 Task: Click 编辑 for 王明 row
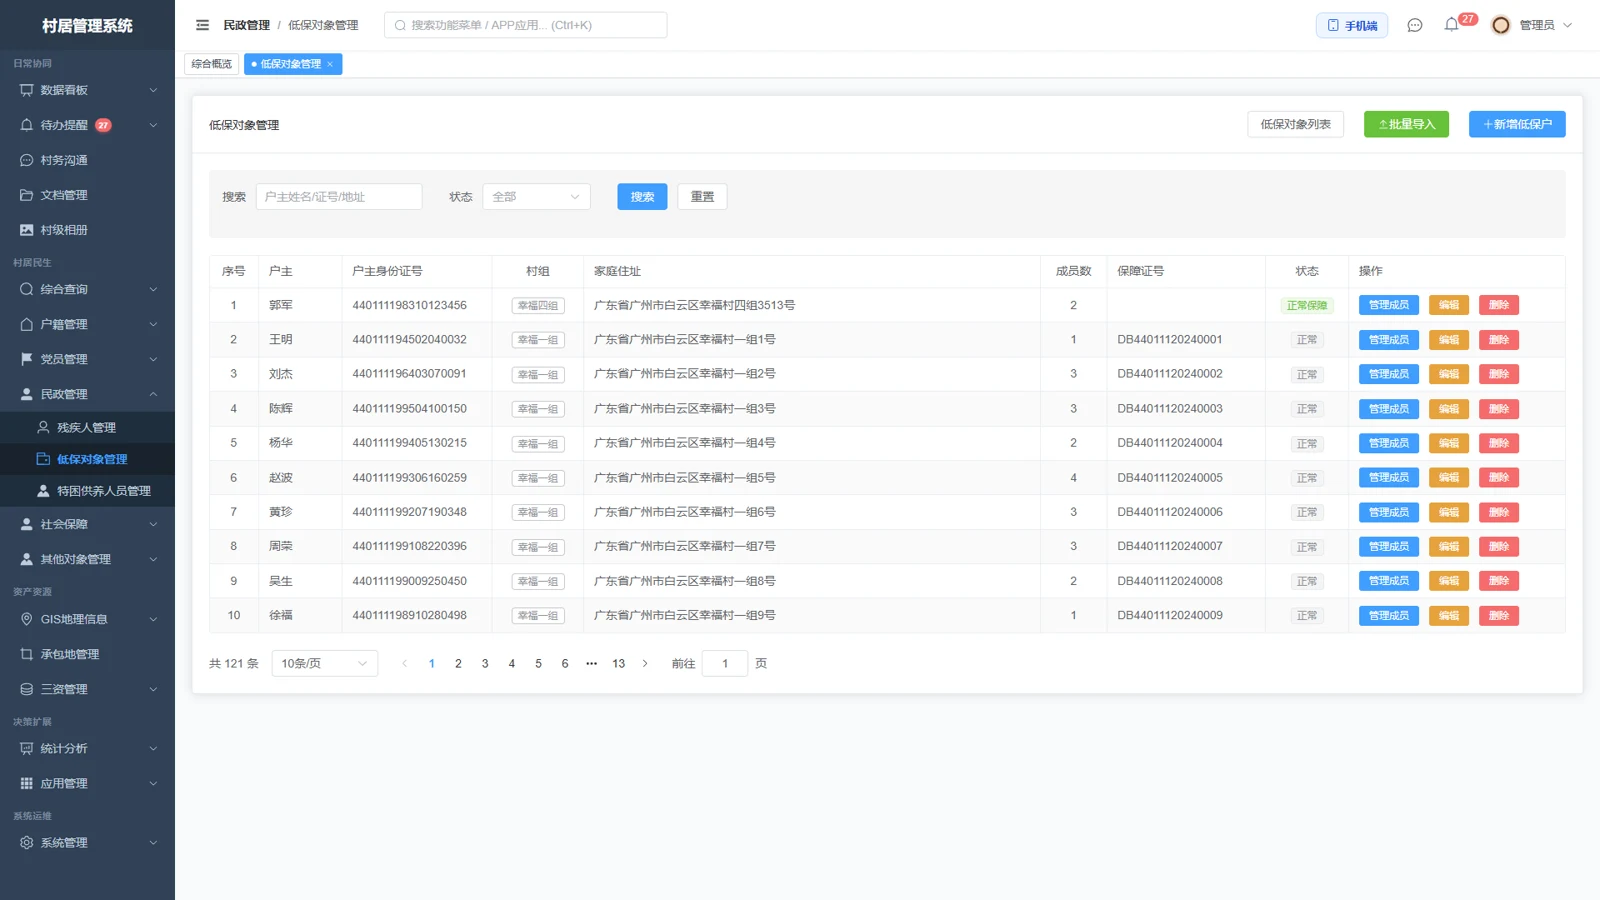pos(1448,340)
